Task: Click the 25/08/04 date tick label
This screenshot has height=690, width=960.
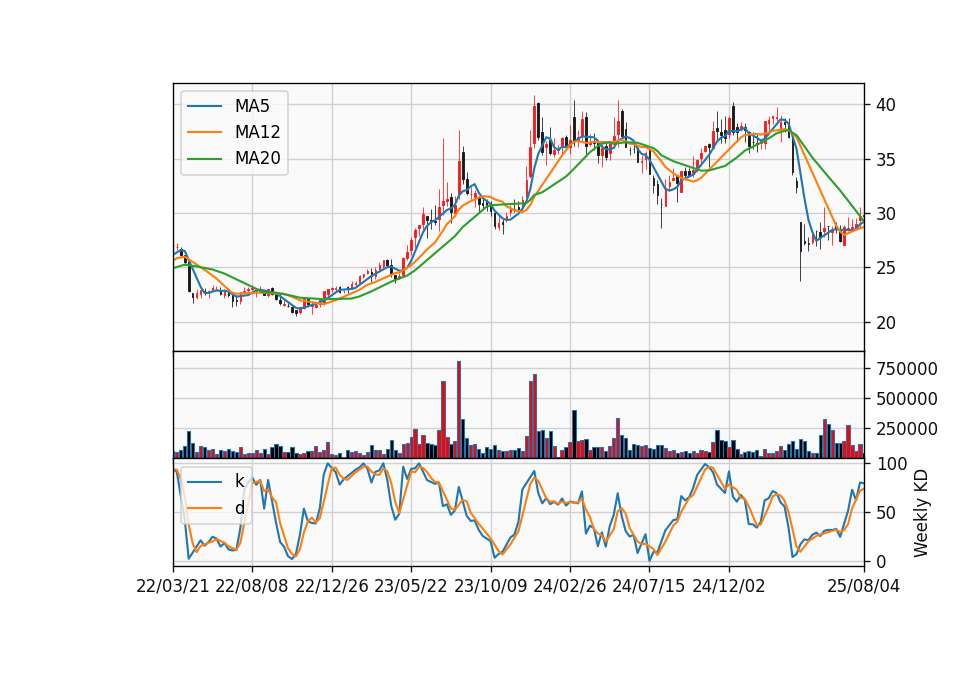Action: click(863, 587)
